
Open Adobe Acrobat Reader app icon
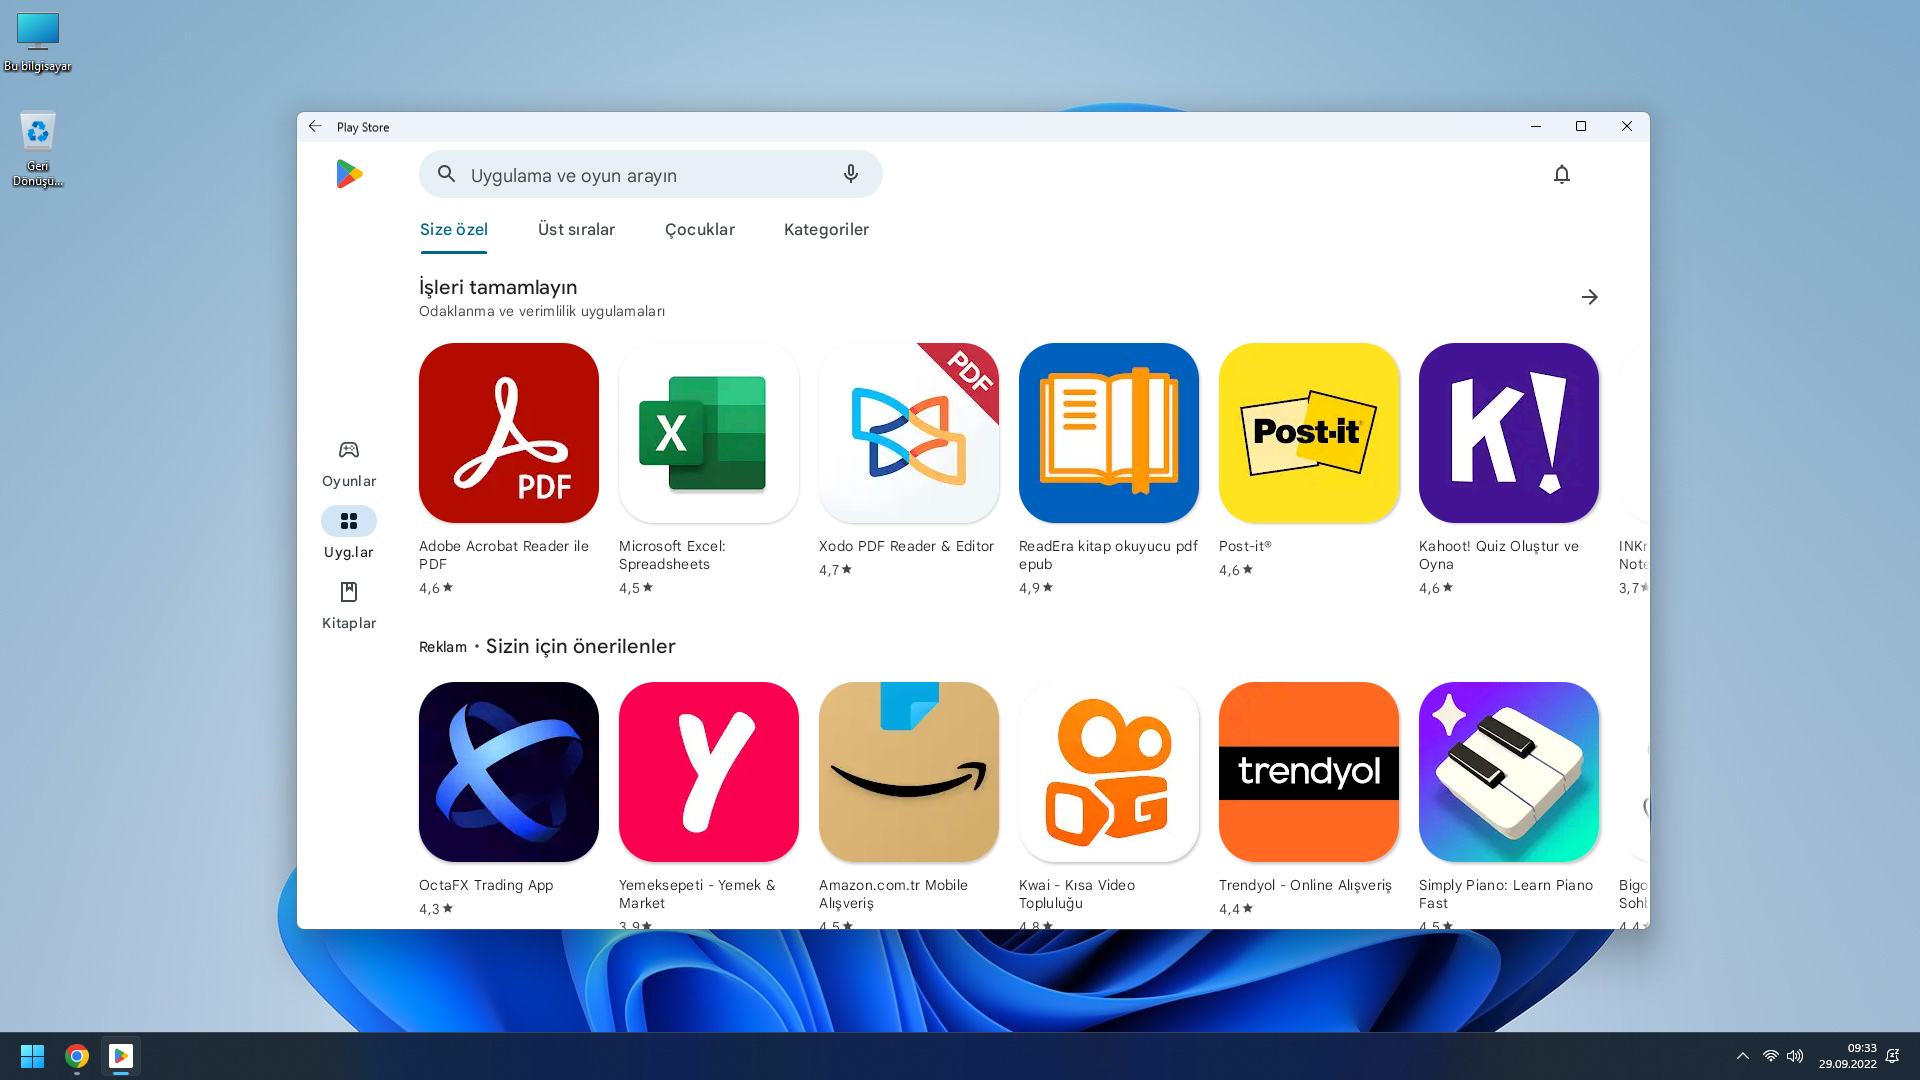508,433
